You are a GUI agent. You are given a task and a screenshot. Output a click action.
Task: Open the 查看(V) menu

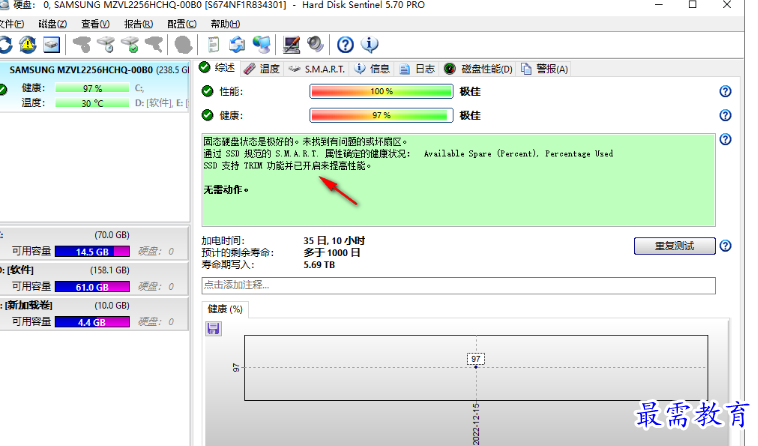(x=95, y=24)
